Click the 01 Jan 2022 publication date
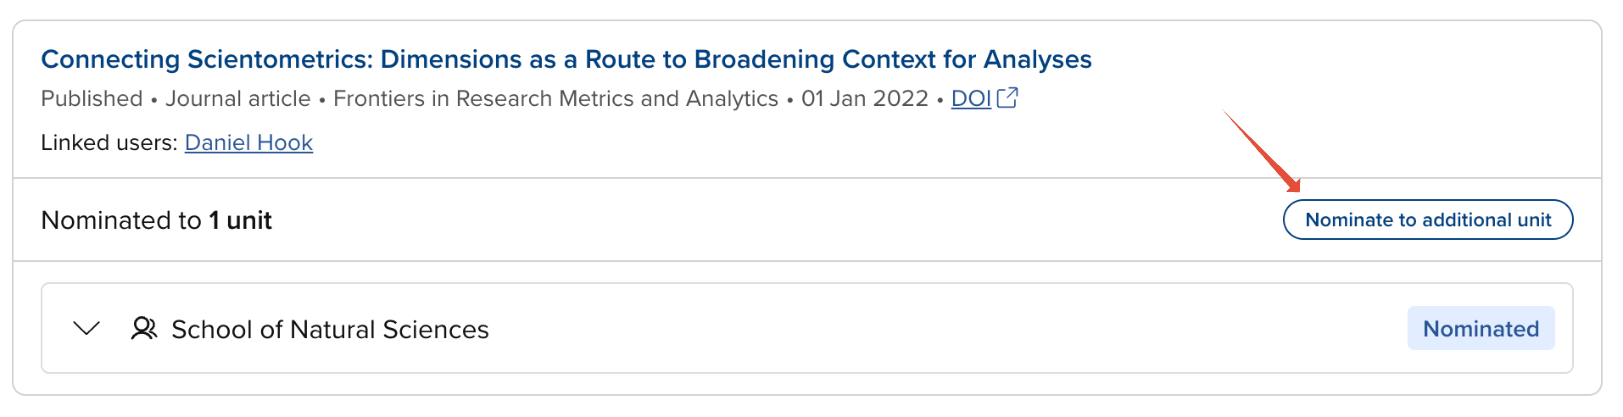 point(864,99)
